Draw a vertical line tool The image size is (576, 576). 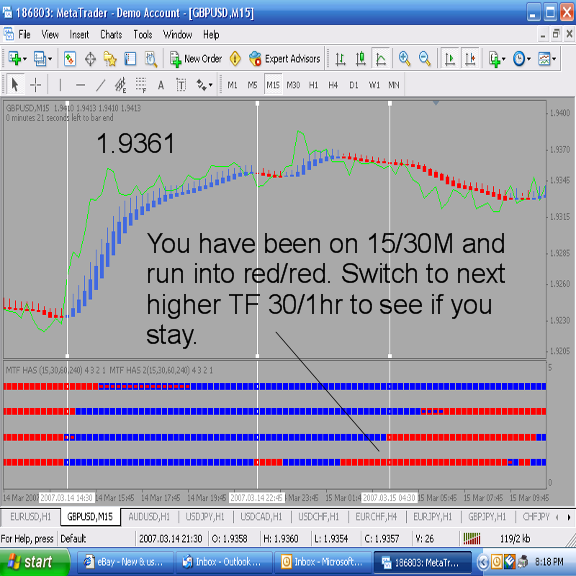point(60,85)
